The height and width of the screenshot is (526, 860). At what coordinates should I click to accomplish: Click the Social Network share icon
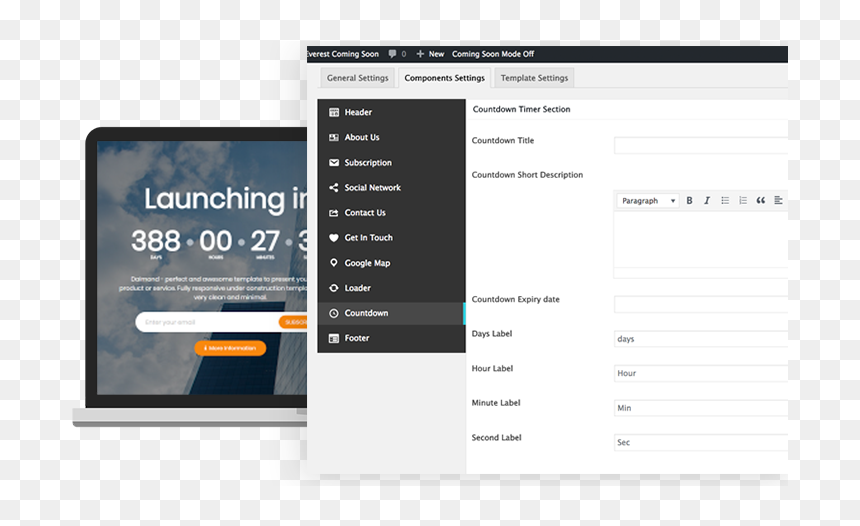[x=333, y=188]
